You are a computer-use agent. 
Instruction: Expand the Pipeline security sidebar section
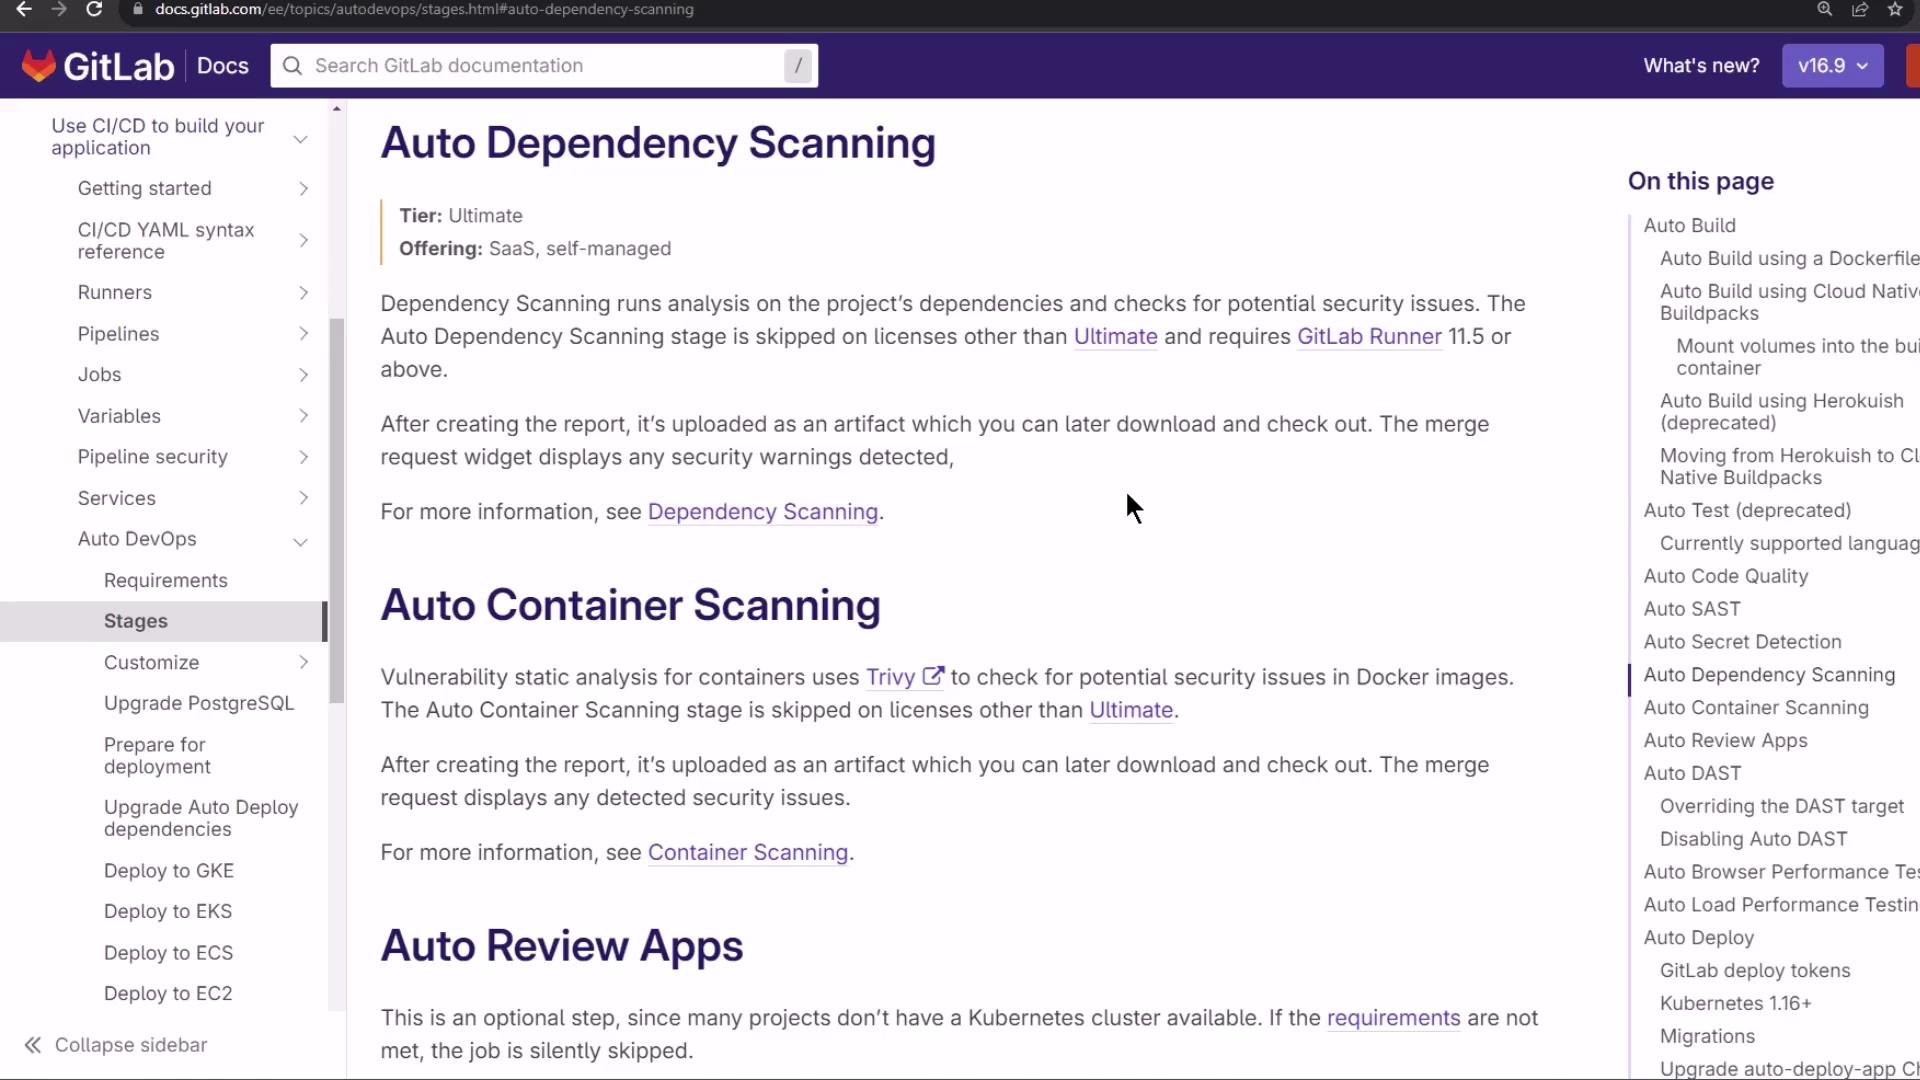click(303, 457)
